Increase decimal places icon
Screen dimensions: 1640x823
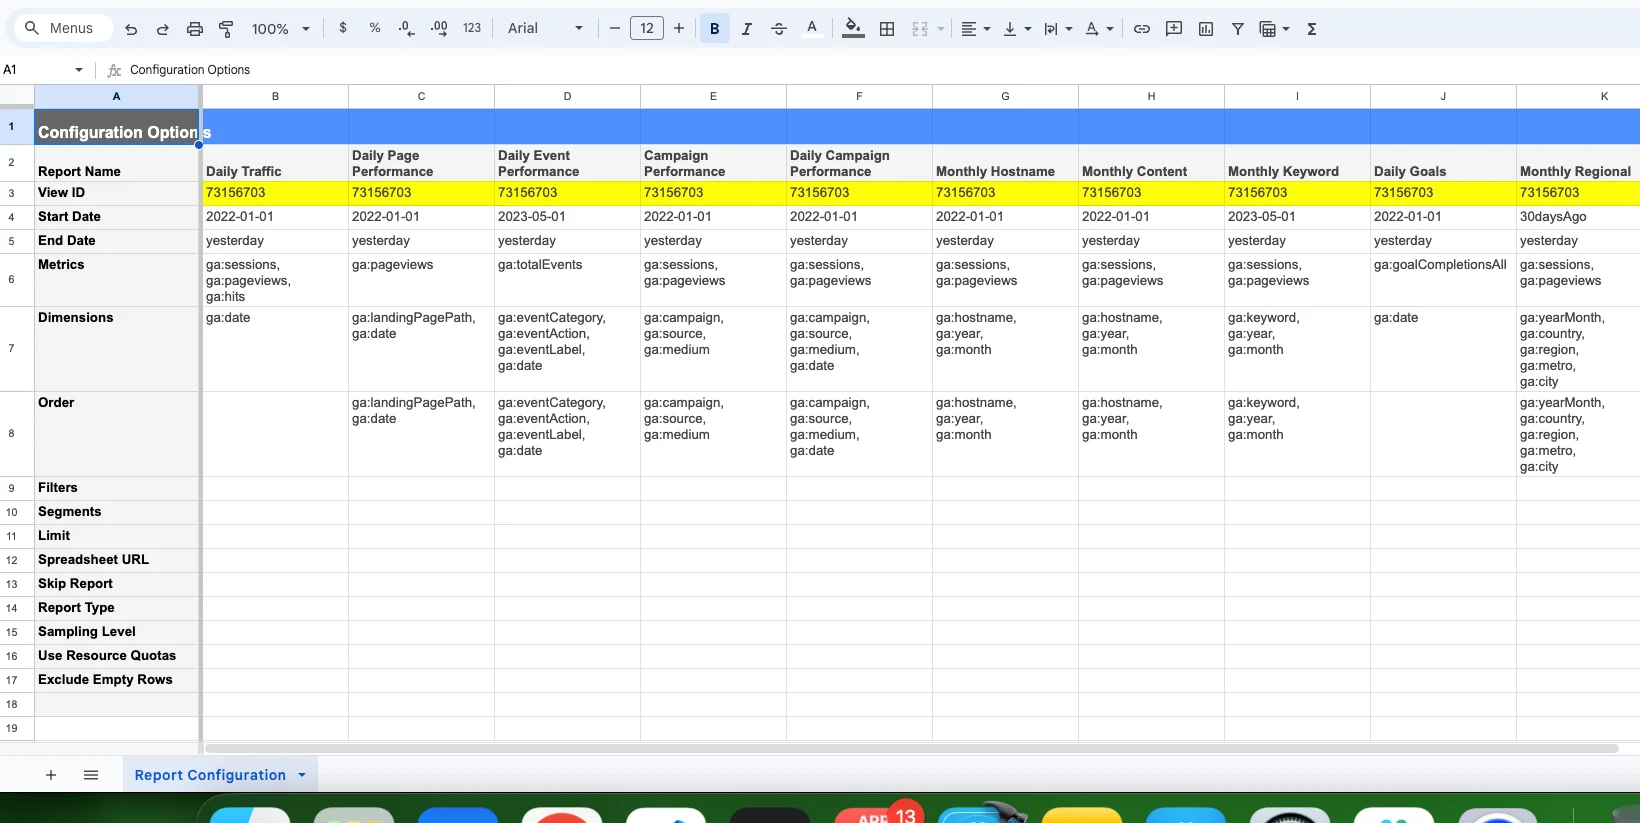(439, 29)
